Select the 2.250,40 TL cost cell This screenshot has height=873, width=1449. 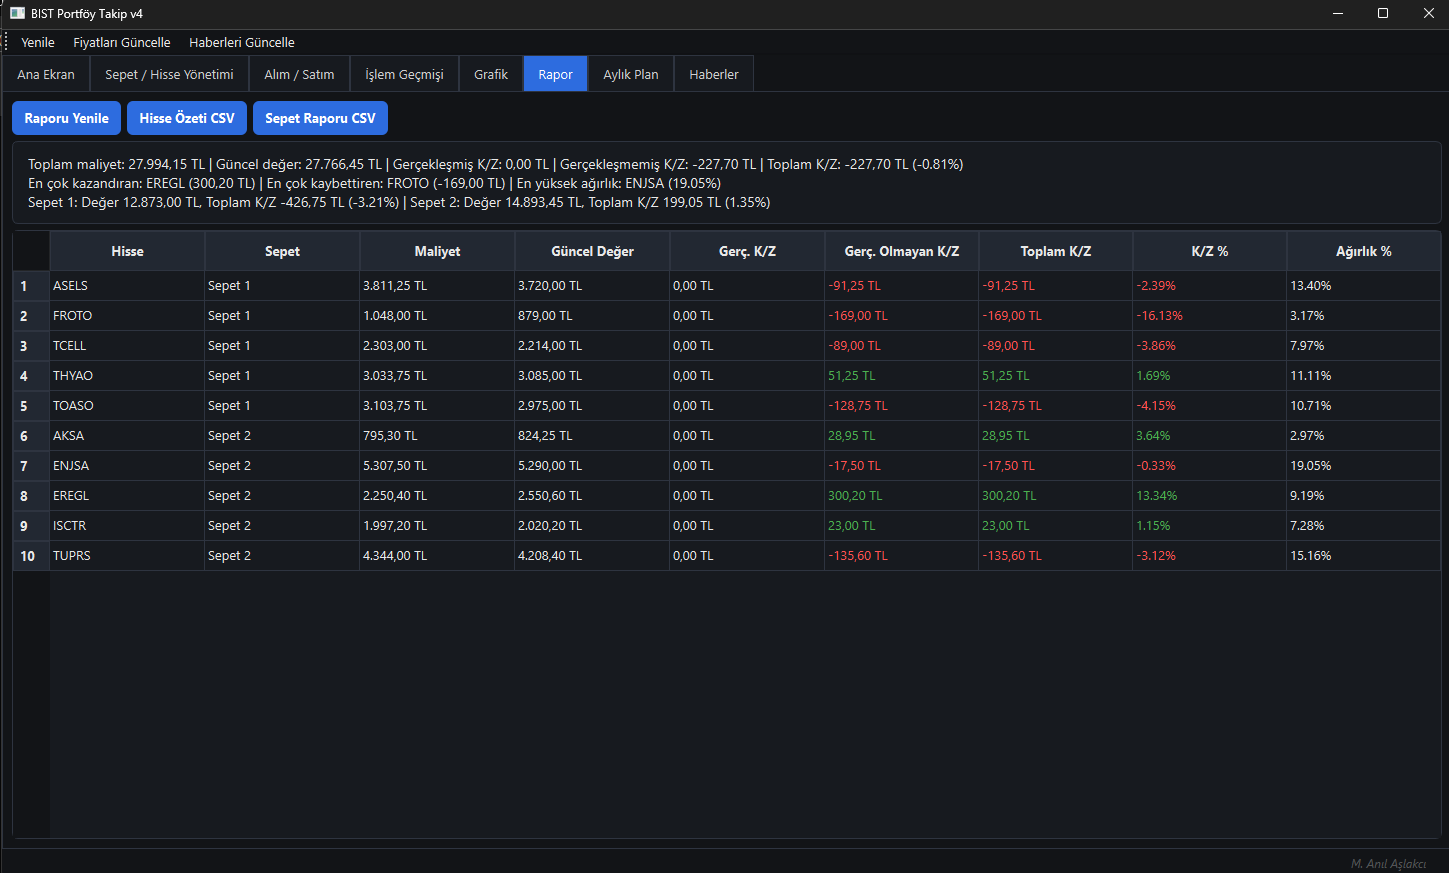pos(437,495)
